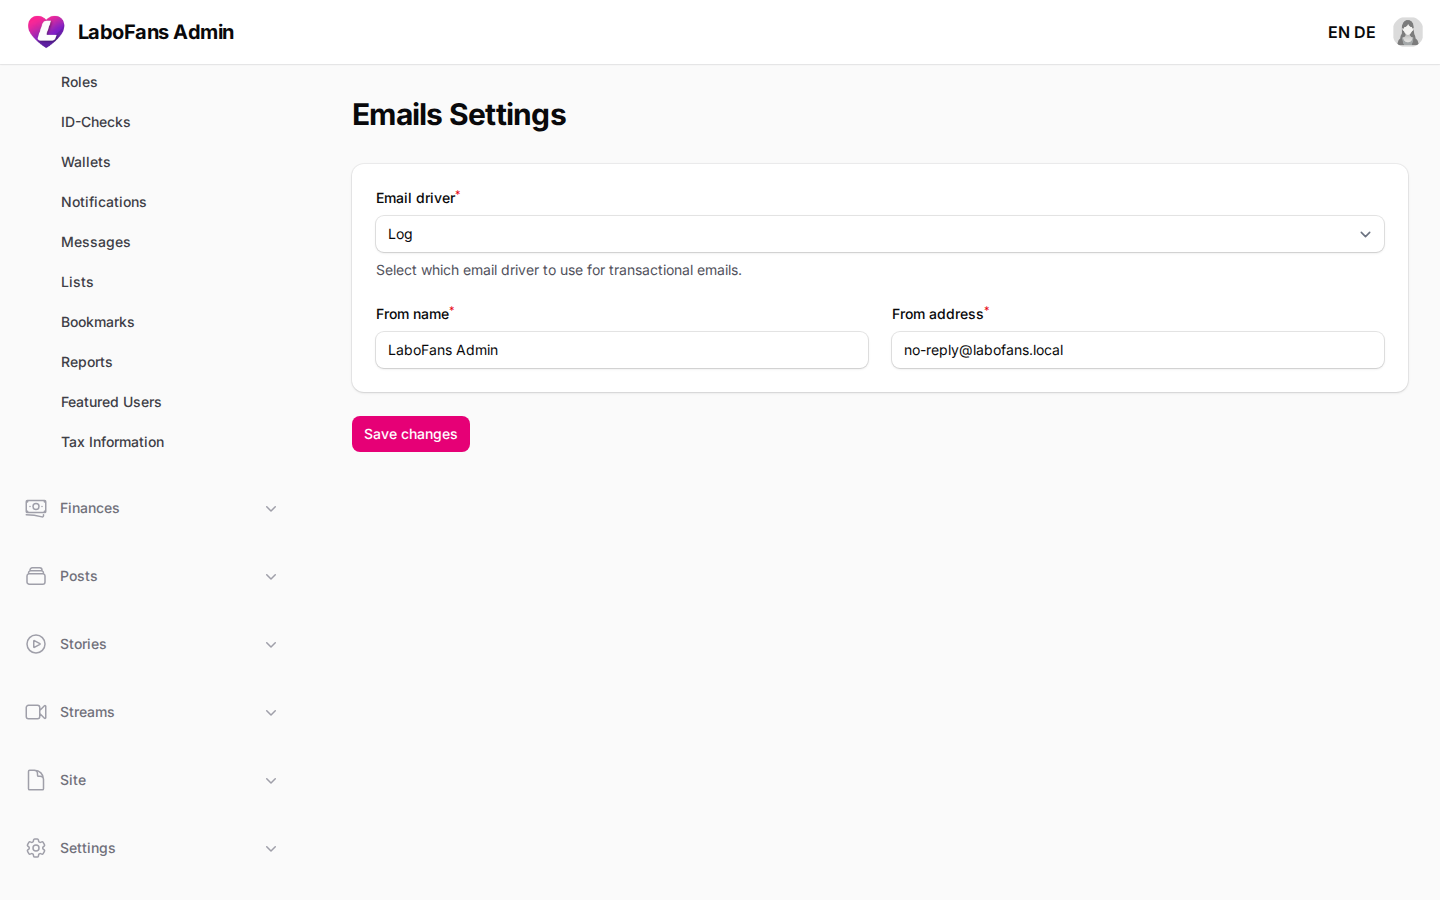Expand the Site section chevron
Screen dimensions: 1440x900
coord(271,781)
